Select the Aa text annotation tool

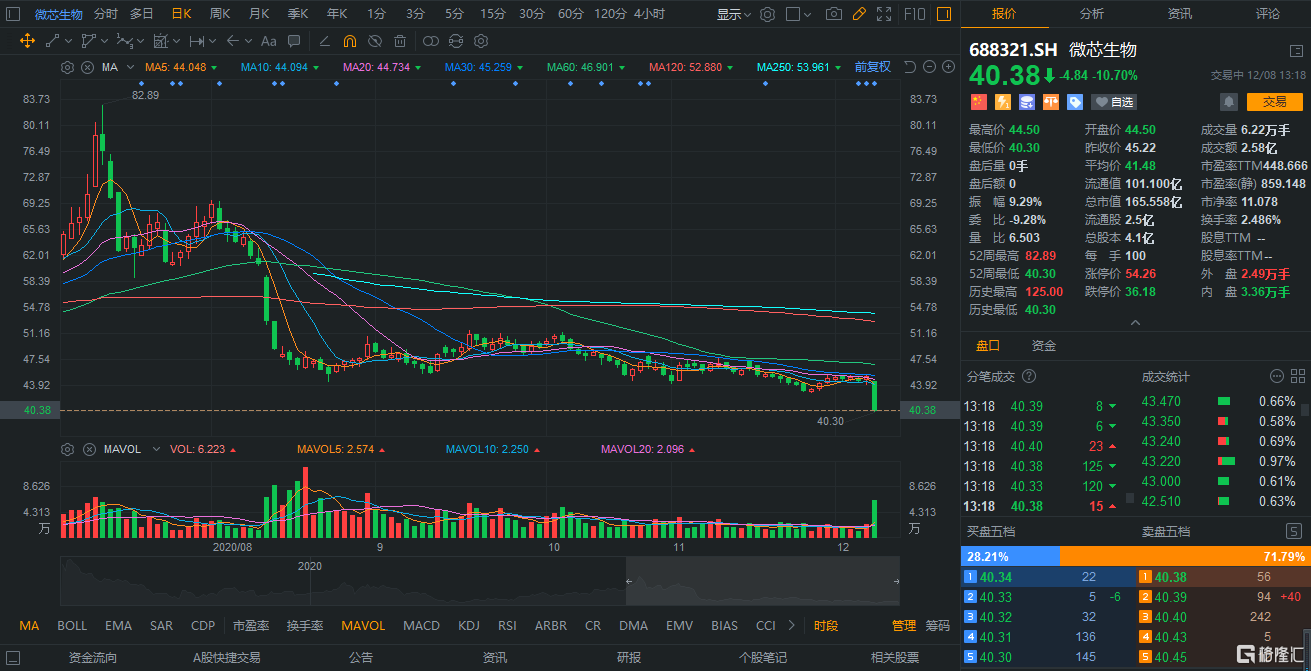(267, 41)
